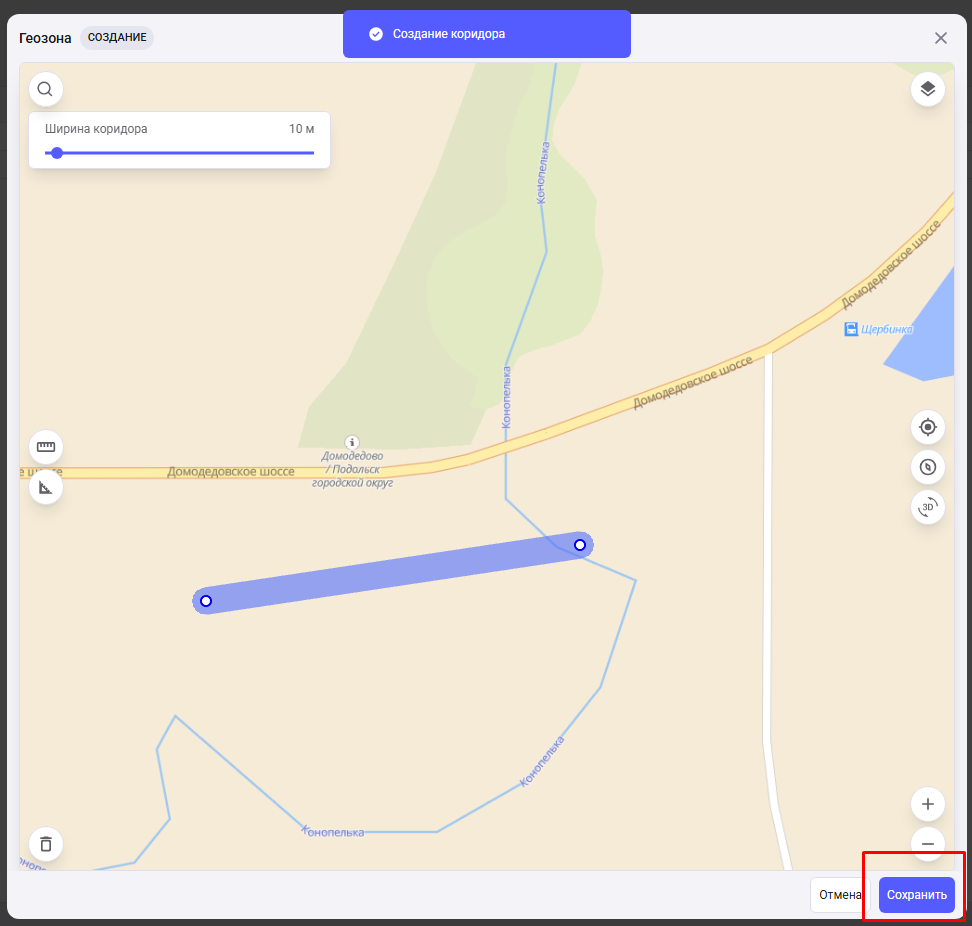Image resolution: width=972 pixels, height=926 pixels.
Task: Click the Отмена button
Action: [x=840, y=895]
